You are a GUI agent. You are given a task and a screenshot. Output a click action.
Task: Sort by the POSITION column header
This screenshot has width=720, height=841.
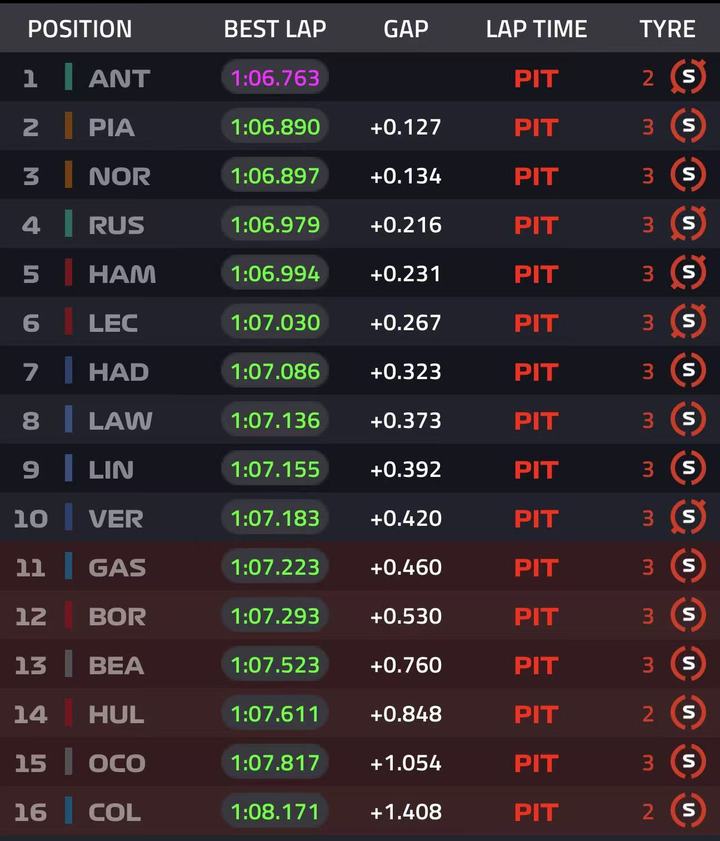[80, 29]
